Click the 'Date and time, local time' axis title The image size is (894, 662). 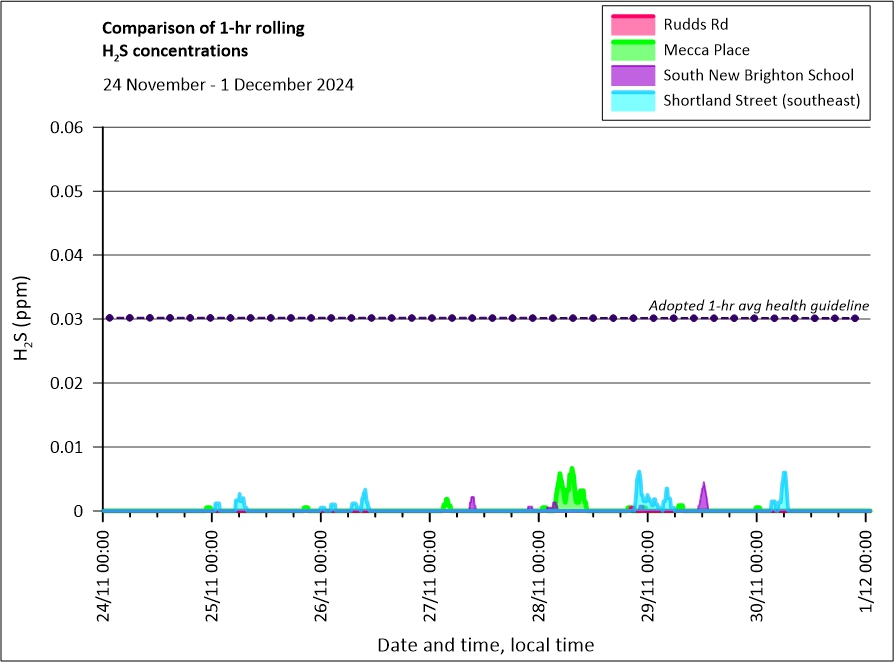click(485, 645)
